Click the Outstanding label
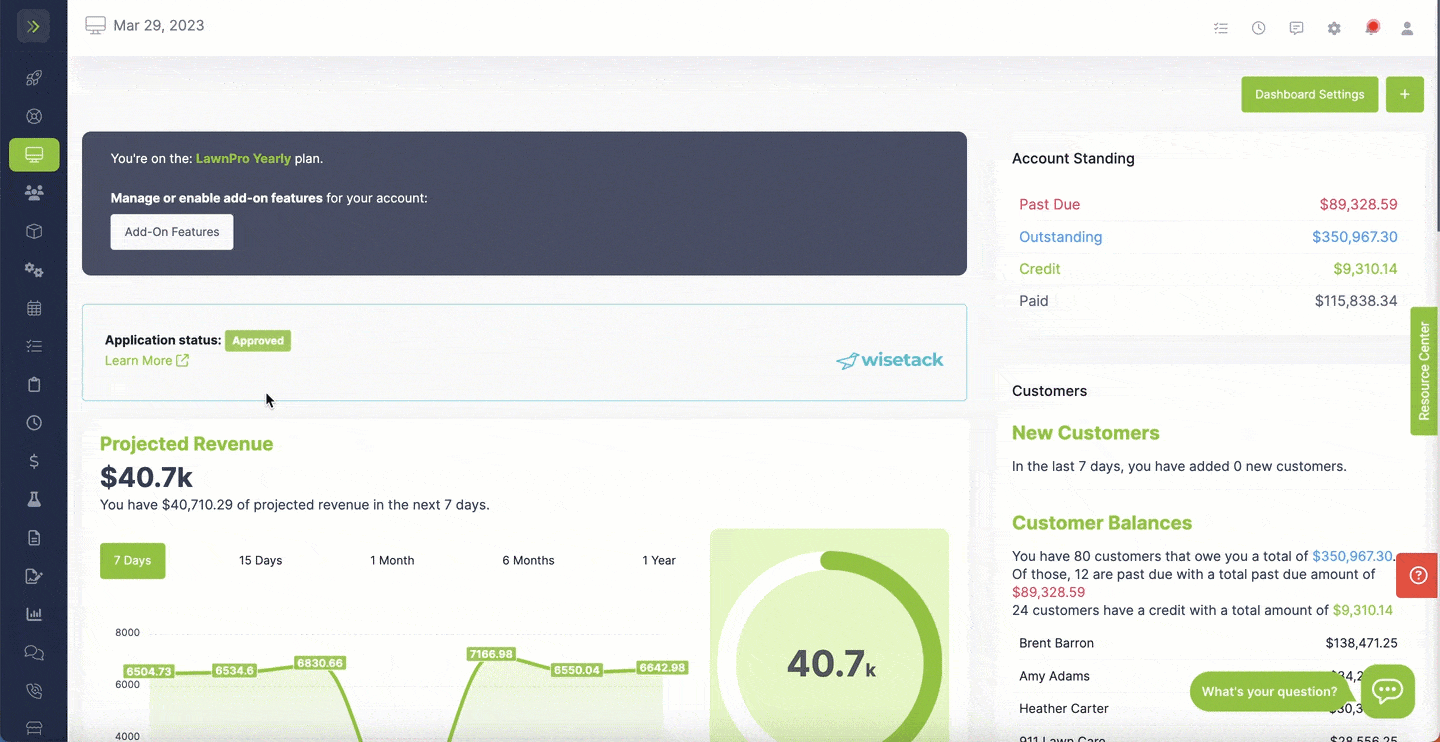The width and height of the screenshot is (1440, 742). coord(1060,237)
